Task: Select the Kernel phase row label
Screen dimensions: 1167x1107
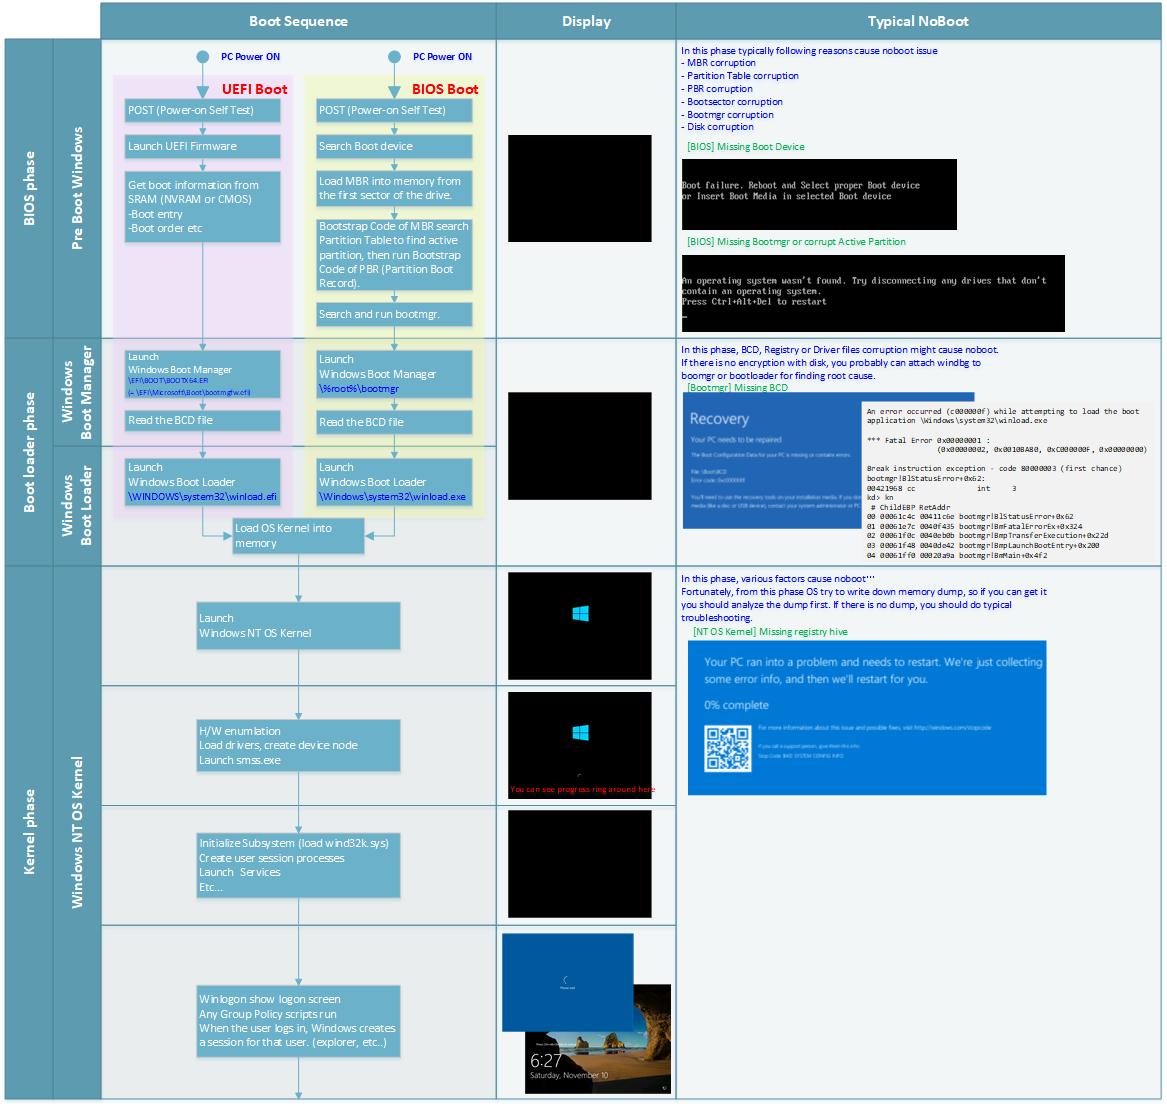Action: (29, 832)
